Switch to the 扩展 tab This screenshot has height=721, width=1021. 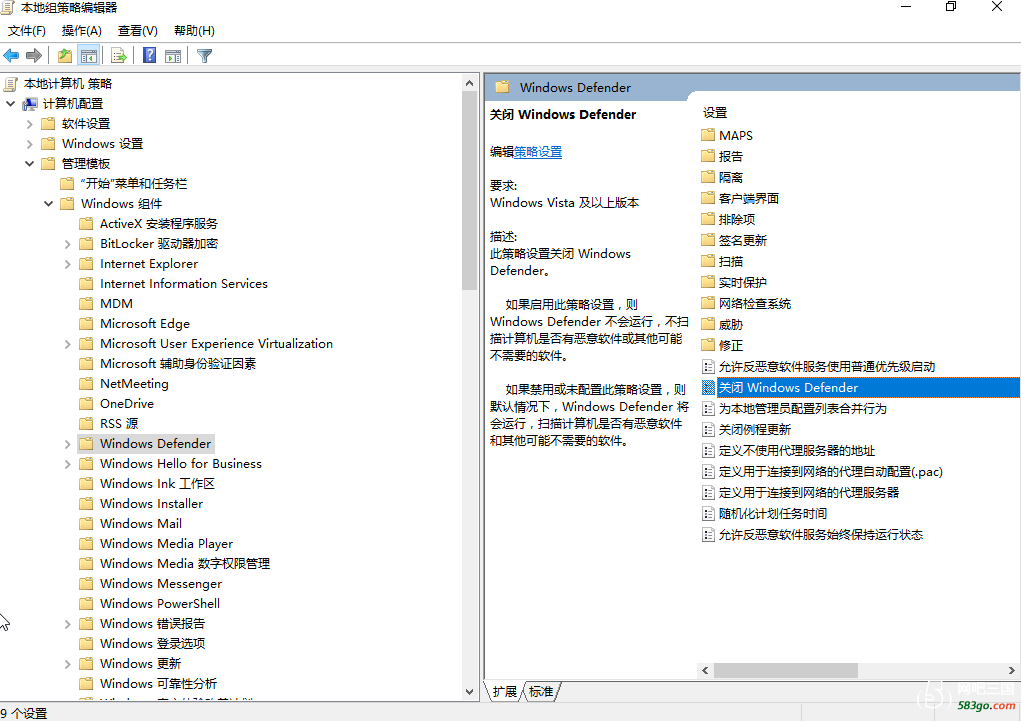coord(505,691)
